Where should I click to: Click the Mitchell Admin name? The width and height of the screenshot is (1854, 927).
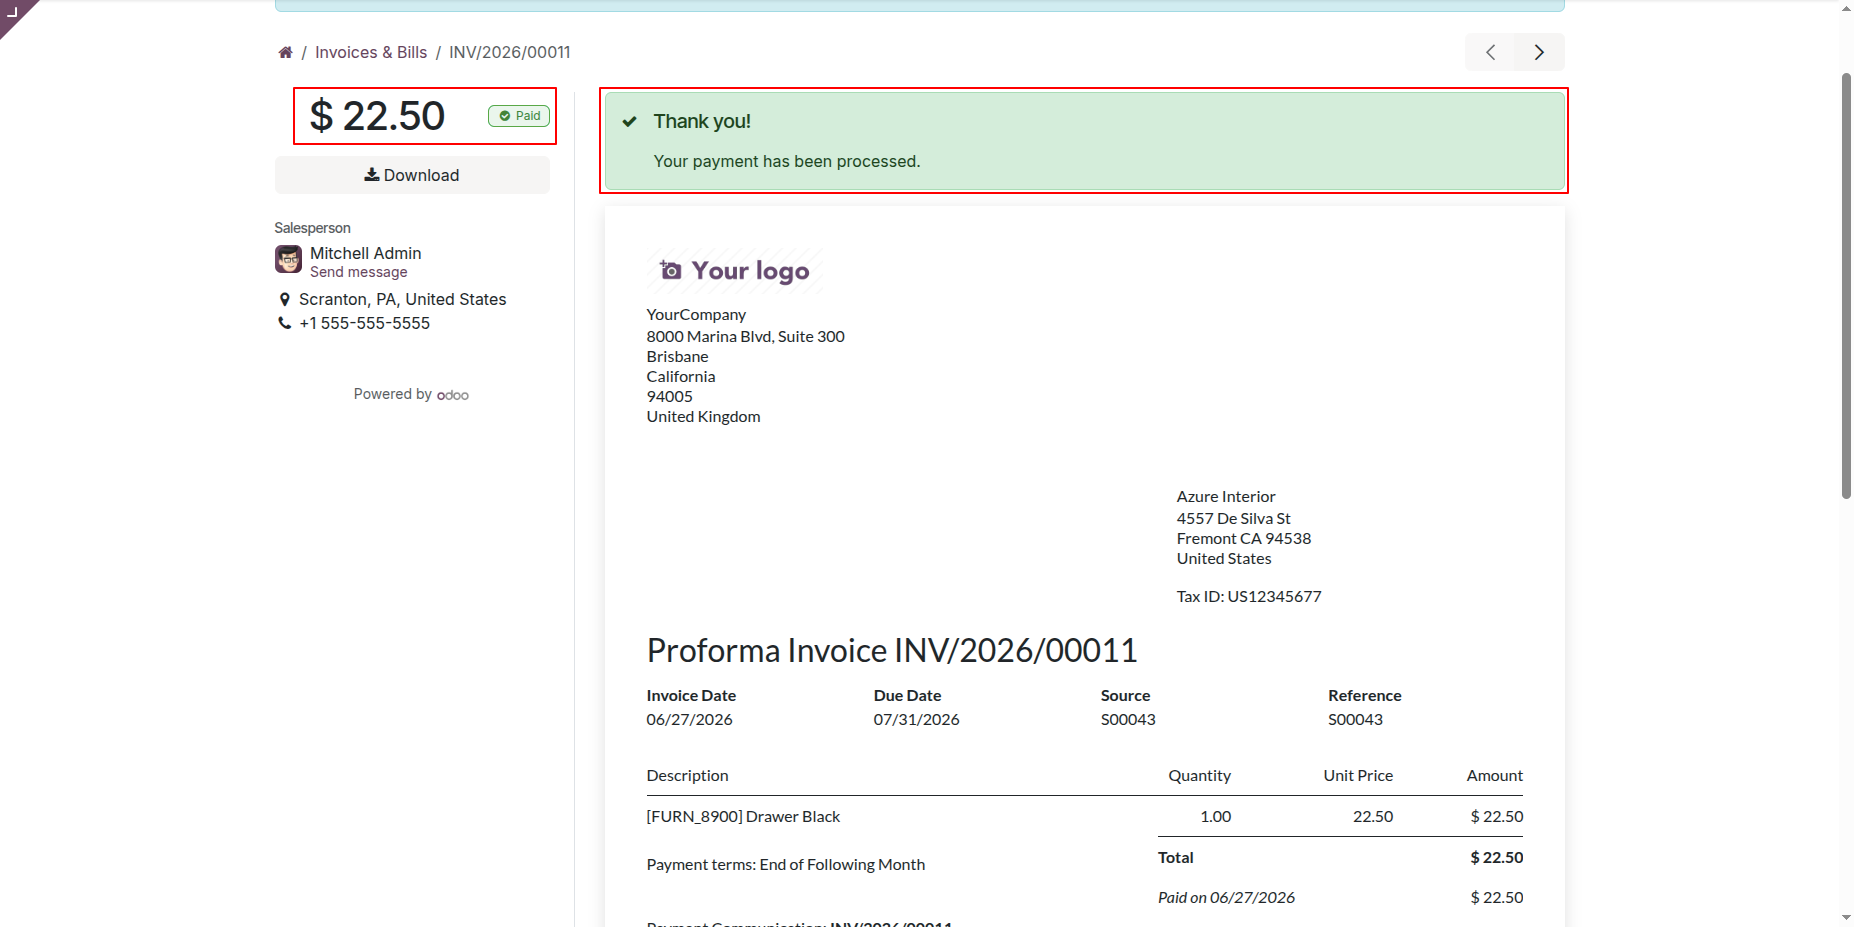point(366,253)
